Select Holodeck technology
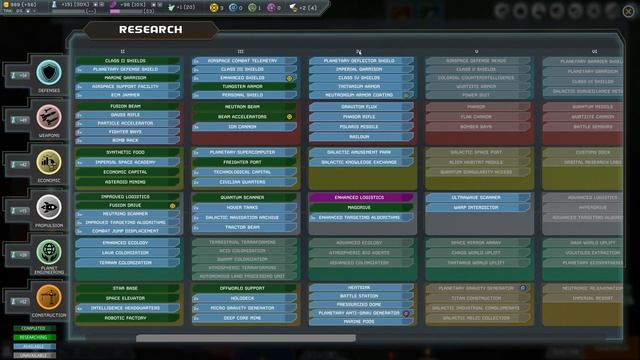Viewport: 640px width, 360px height. [x=244, y=298]
